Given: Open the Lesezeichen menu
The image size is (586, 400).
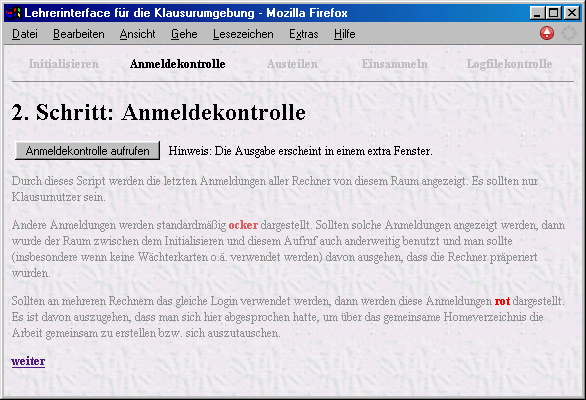Looking at the screenshot, I should [x=243, y=34].
